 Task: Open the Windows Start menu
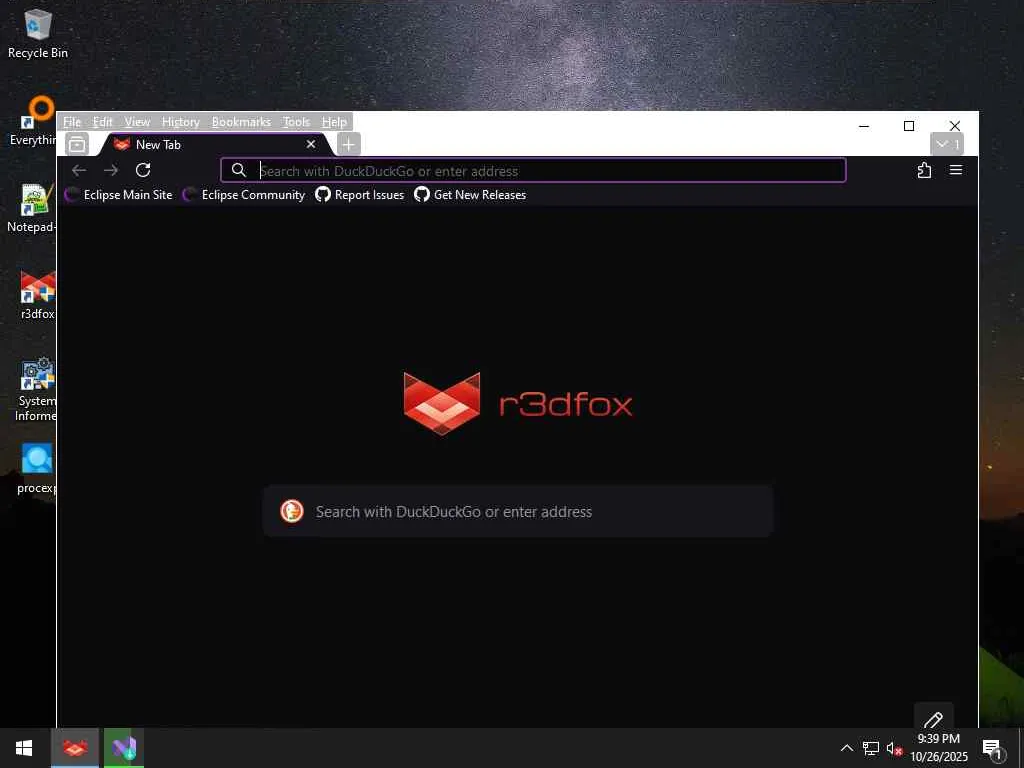[24, 748]
